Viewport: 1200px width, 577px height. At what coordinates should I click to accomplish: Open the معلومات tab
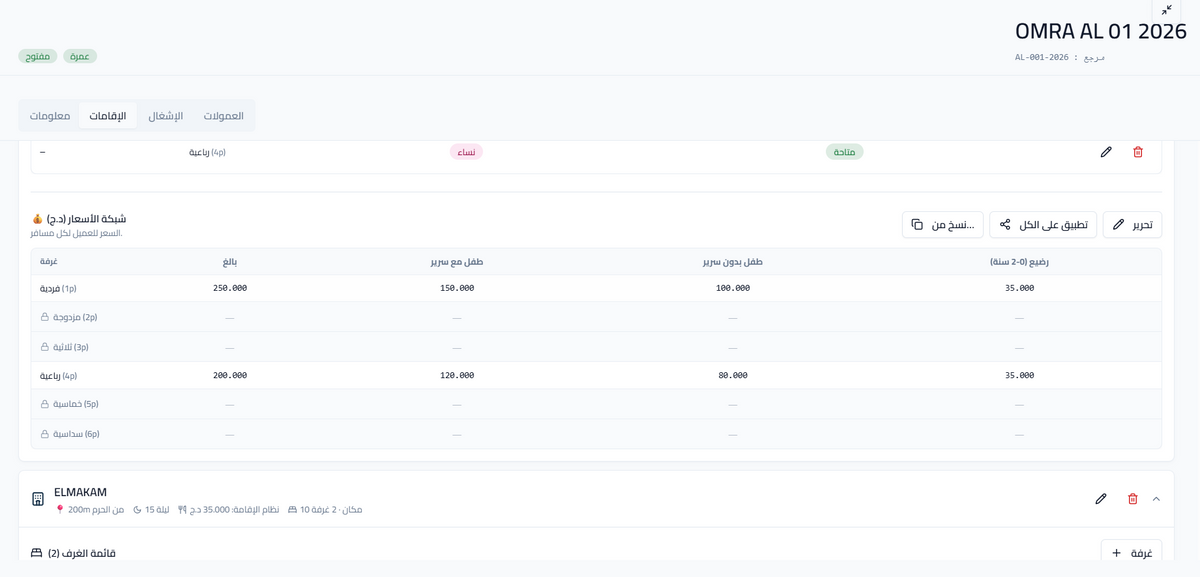coord(50,116)
